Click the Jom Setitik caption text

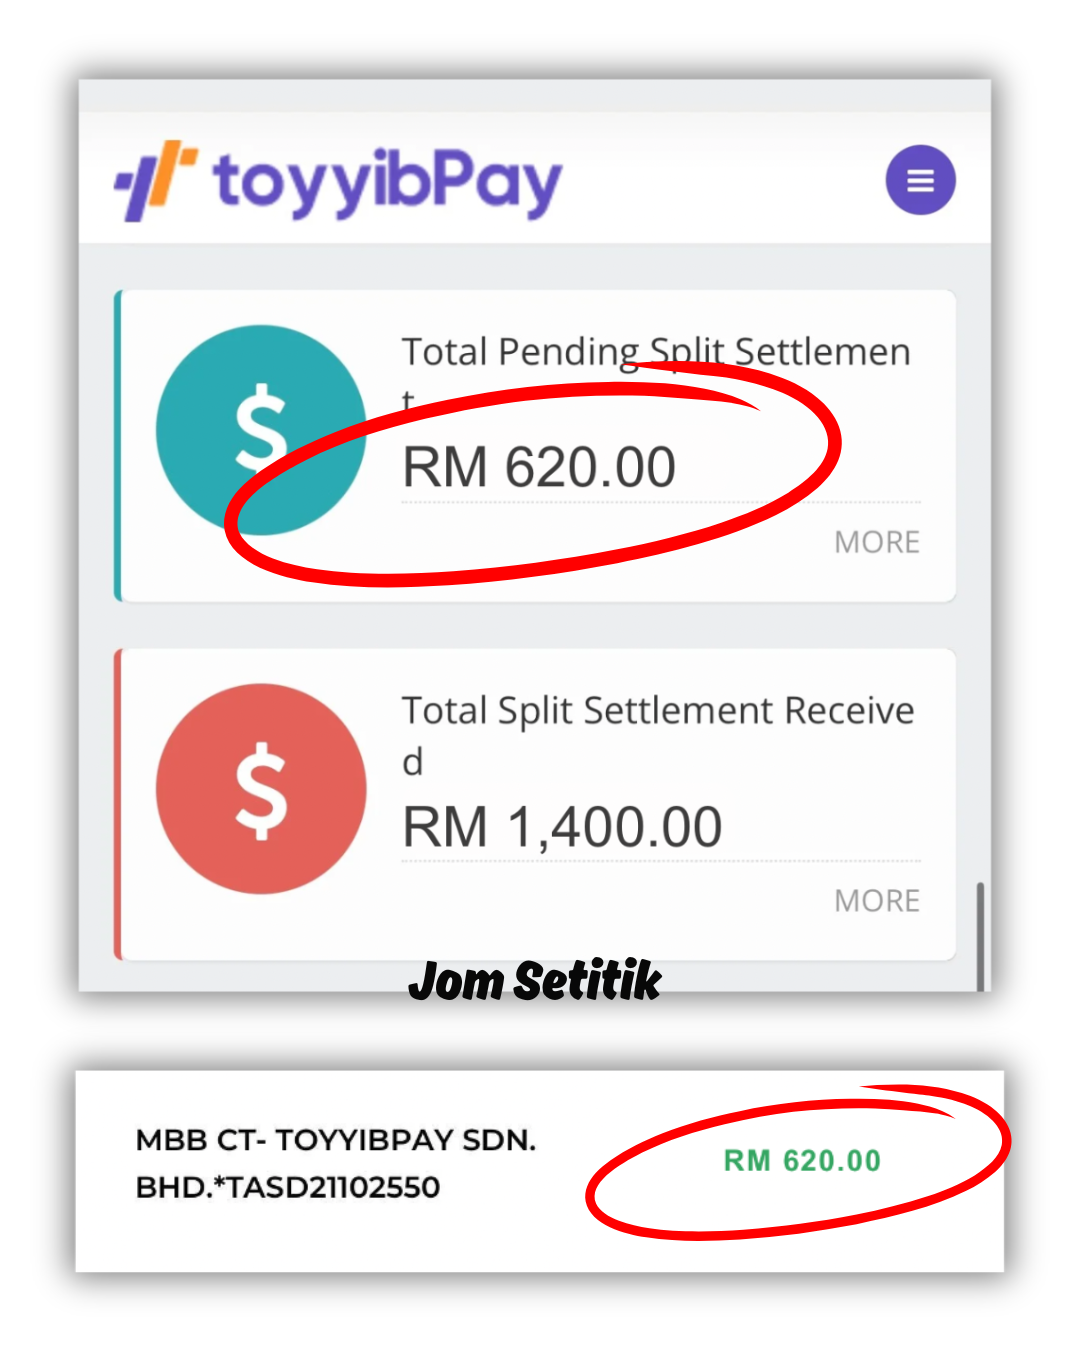tap(535, 981)
